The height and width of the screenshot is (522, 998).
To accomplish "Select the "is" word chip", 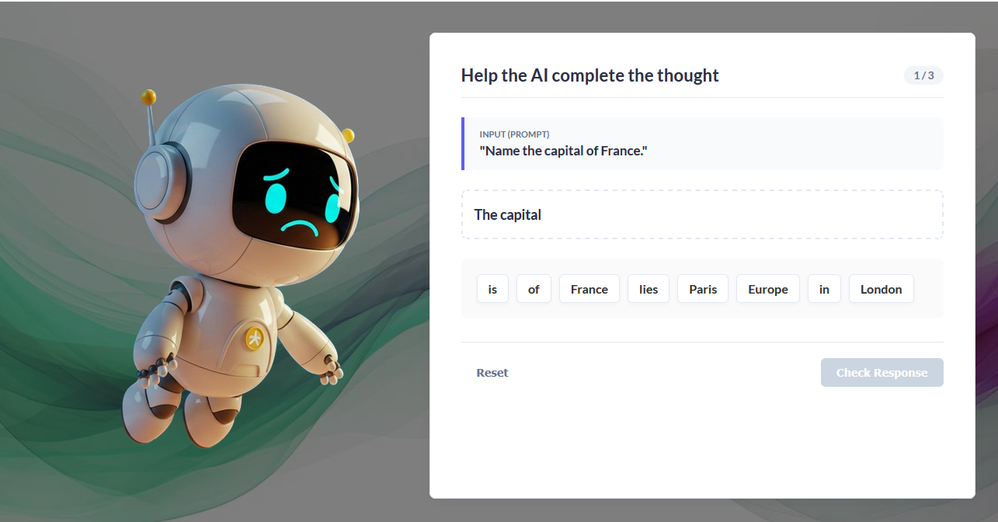I will click(492, 289).
